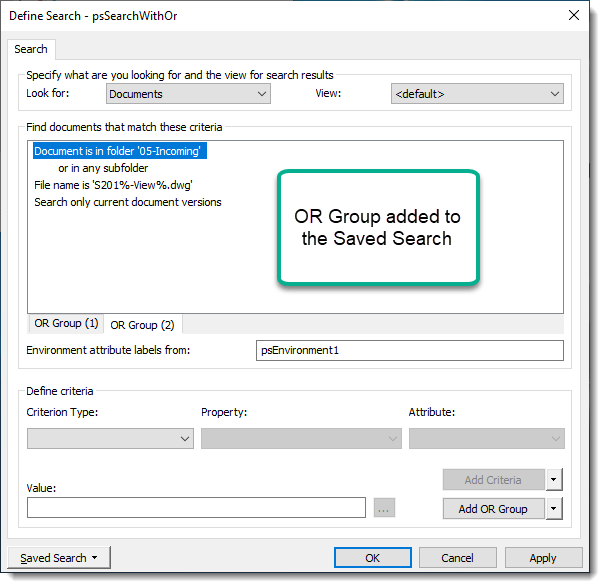Switch to the Search tab

point(31,49)
